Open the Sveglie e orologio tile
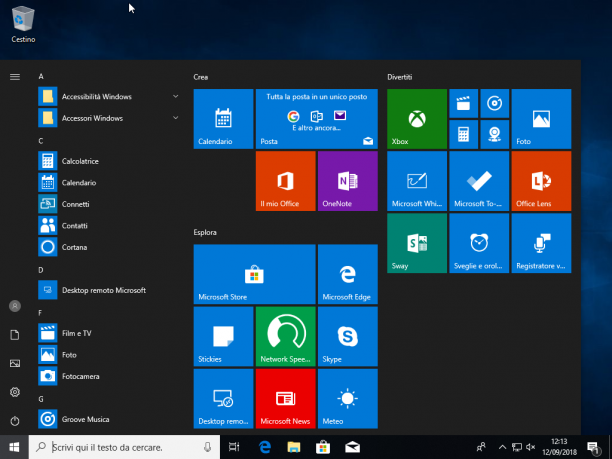This screenshot has width=612, height=459. pyautogui.click(x=479, y=243)
